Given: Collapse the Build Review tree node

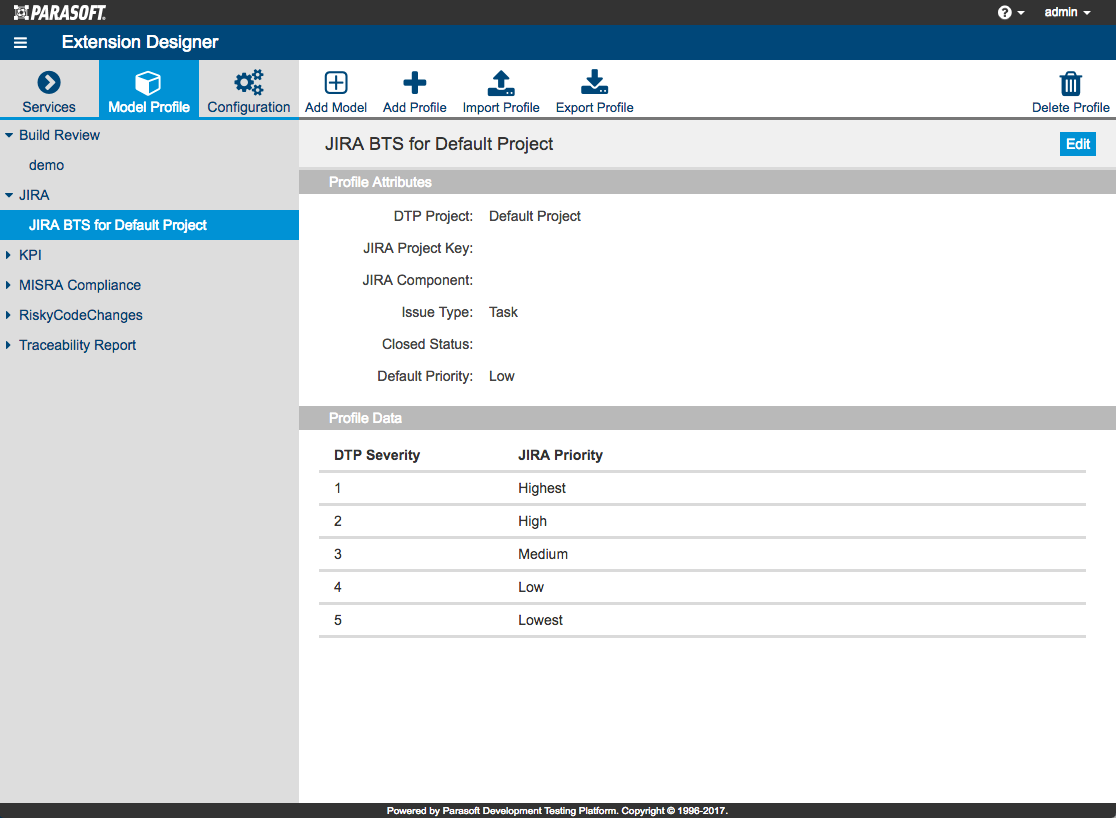Looking at the screenshot, I should pyautogui.click(x=9, y=135).
